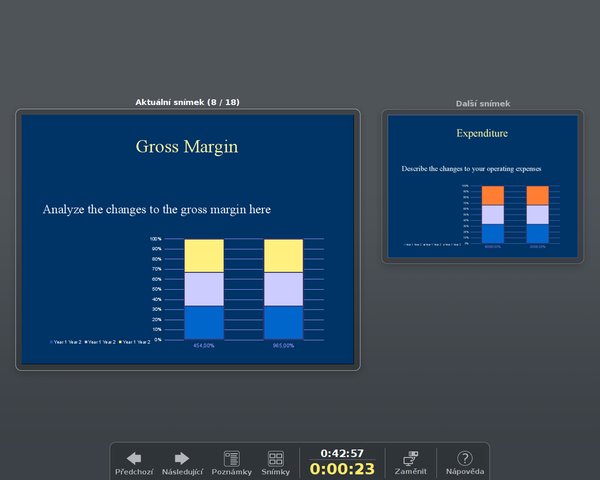Screen dimensions: 600x480
Task: Click the current slide preview Gross Margin
Action: point(188,239)
